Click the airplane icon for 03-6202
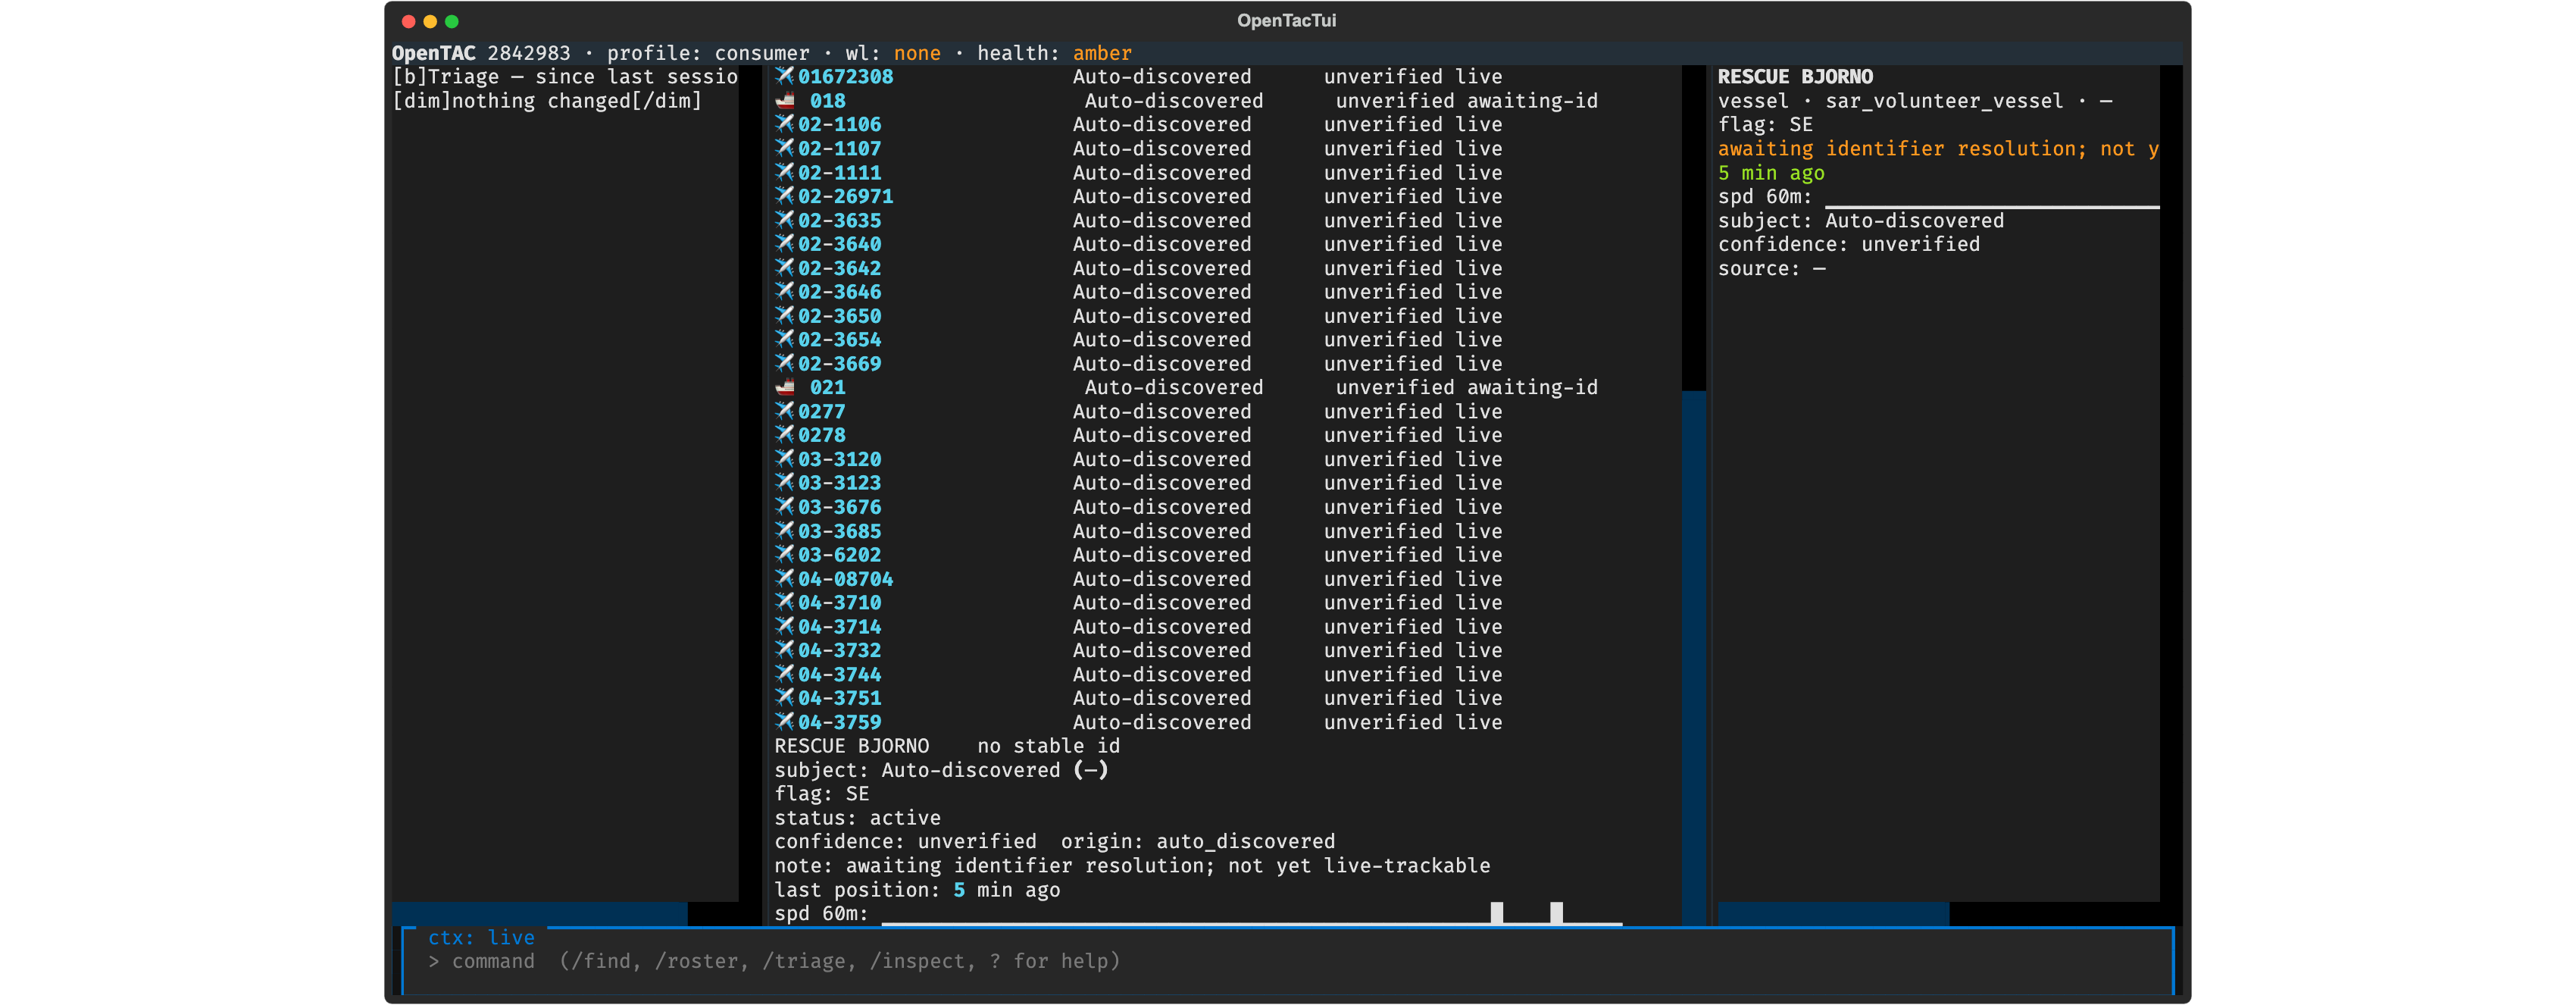 (x=785, y=555)
